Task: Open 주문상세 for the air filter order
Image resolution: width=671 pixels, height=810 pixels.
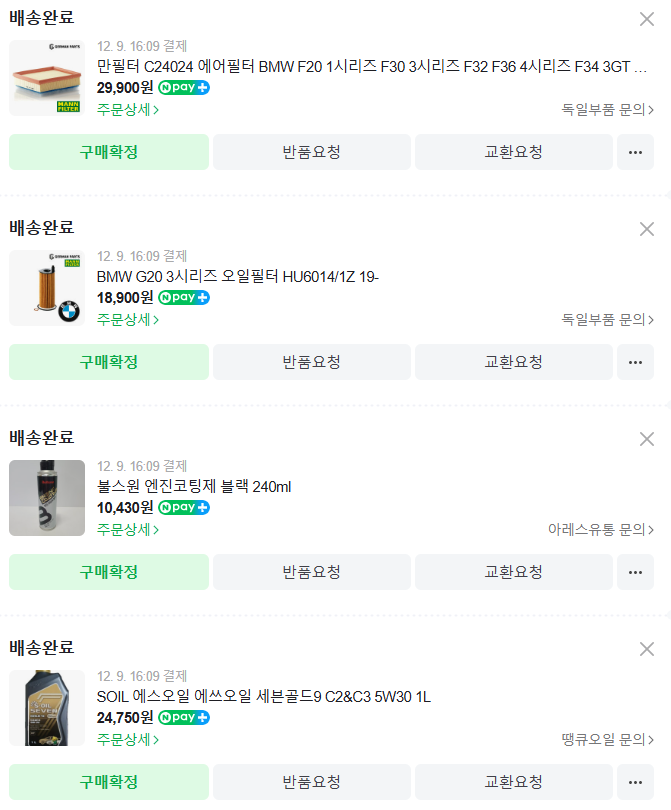Action: click(x=128, y=110)
